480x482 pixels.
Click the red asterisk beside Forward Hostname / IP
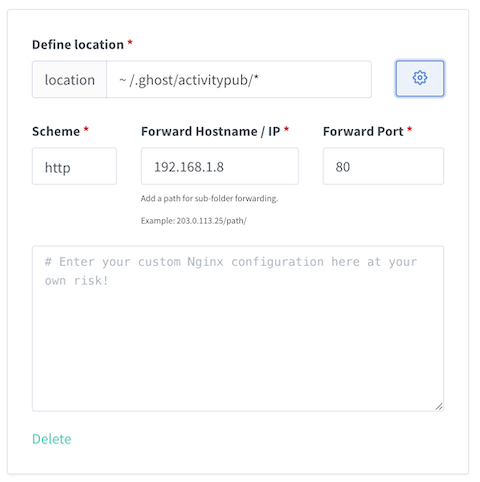tap(286, 129)
